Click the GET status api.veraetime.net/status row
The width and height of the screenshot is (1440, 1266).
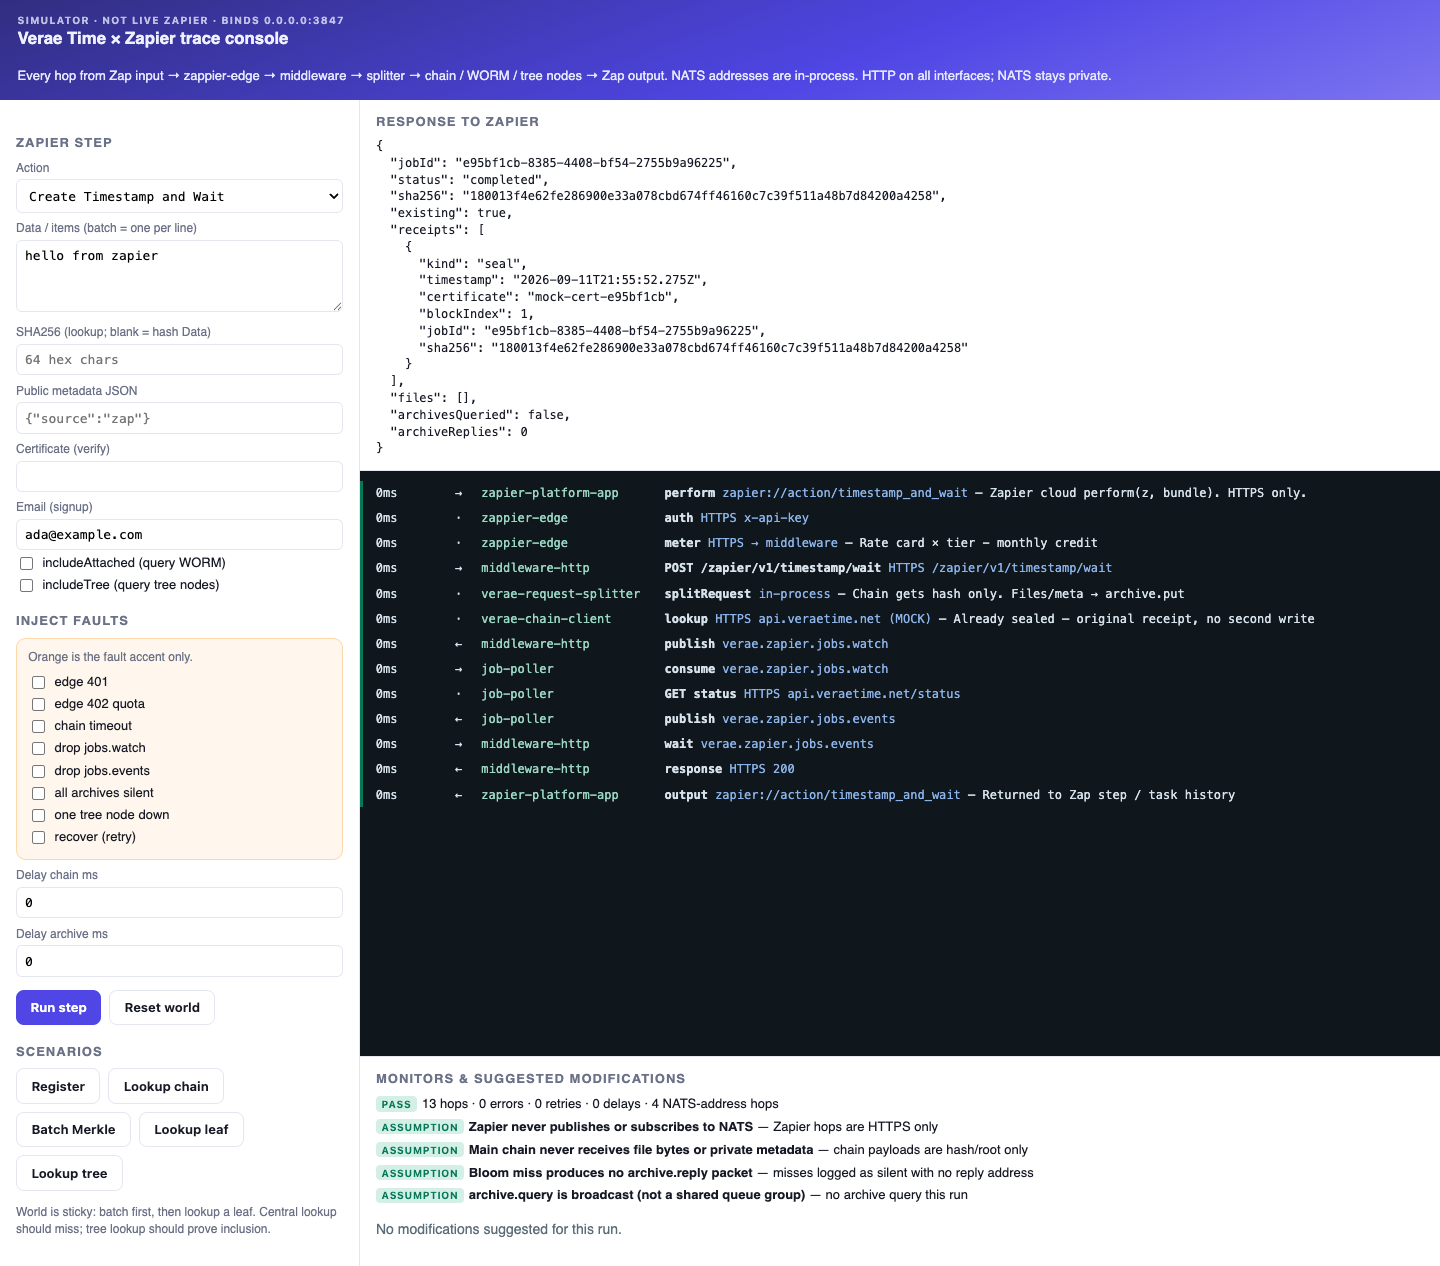coord(898,694)
